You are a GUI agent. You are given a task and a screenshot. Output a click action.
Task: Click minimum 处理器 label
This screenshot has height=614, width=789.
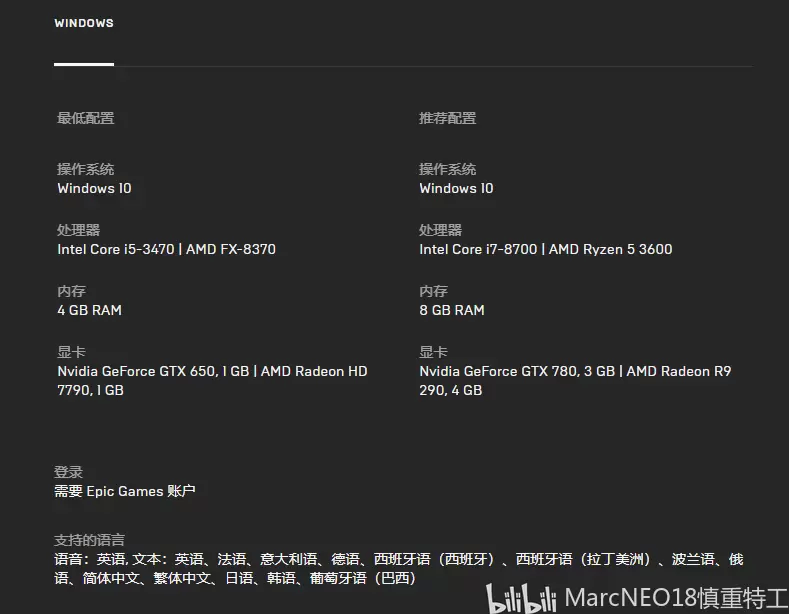pos(78,230)
